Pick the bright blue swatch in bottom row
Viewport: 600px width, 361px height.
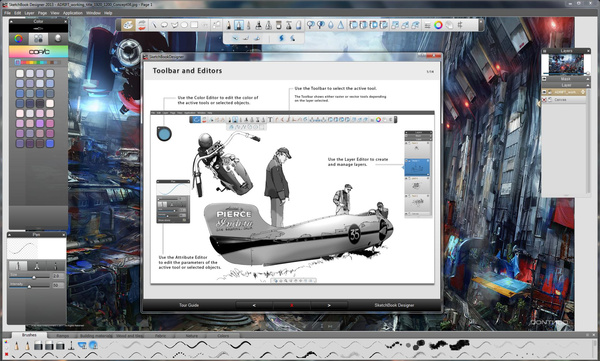[50, 143]
